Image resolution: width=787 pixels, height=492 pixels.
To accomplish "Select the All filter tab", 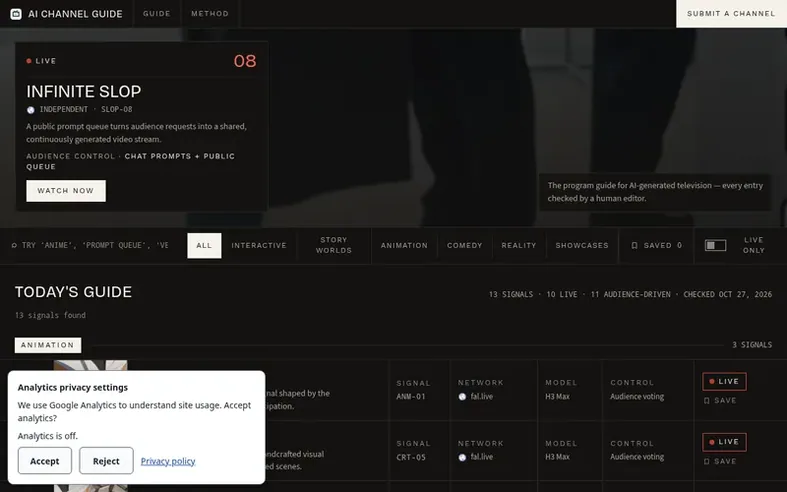I will click(204, 245).
